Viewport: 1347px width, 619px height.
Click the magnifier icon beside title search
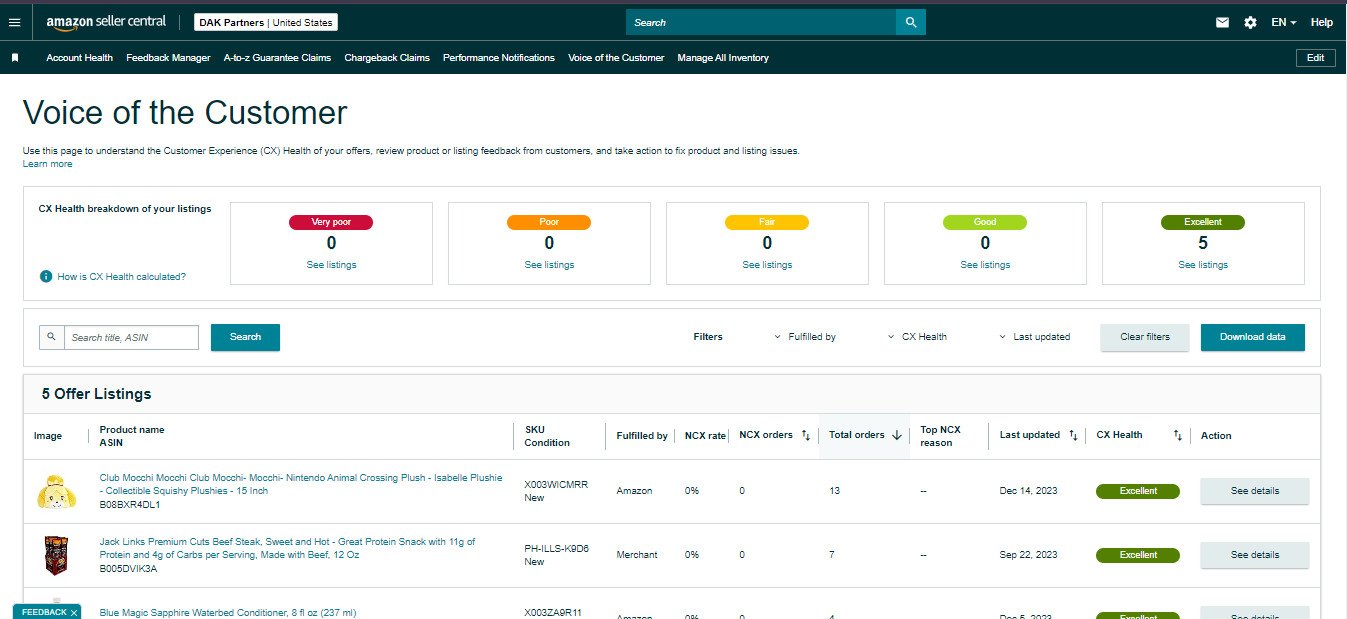[x=51, y=337]
